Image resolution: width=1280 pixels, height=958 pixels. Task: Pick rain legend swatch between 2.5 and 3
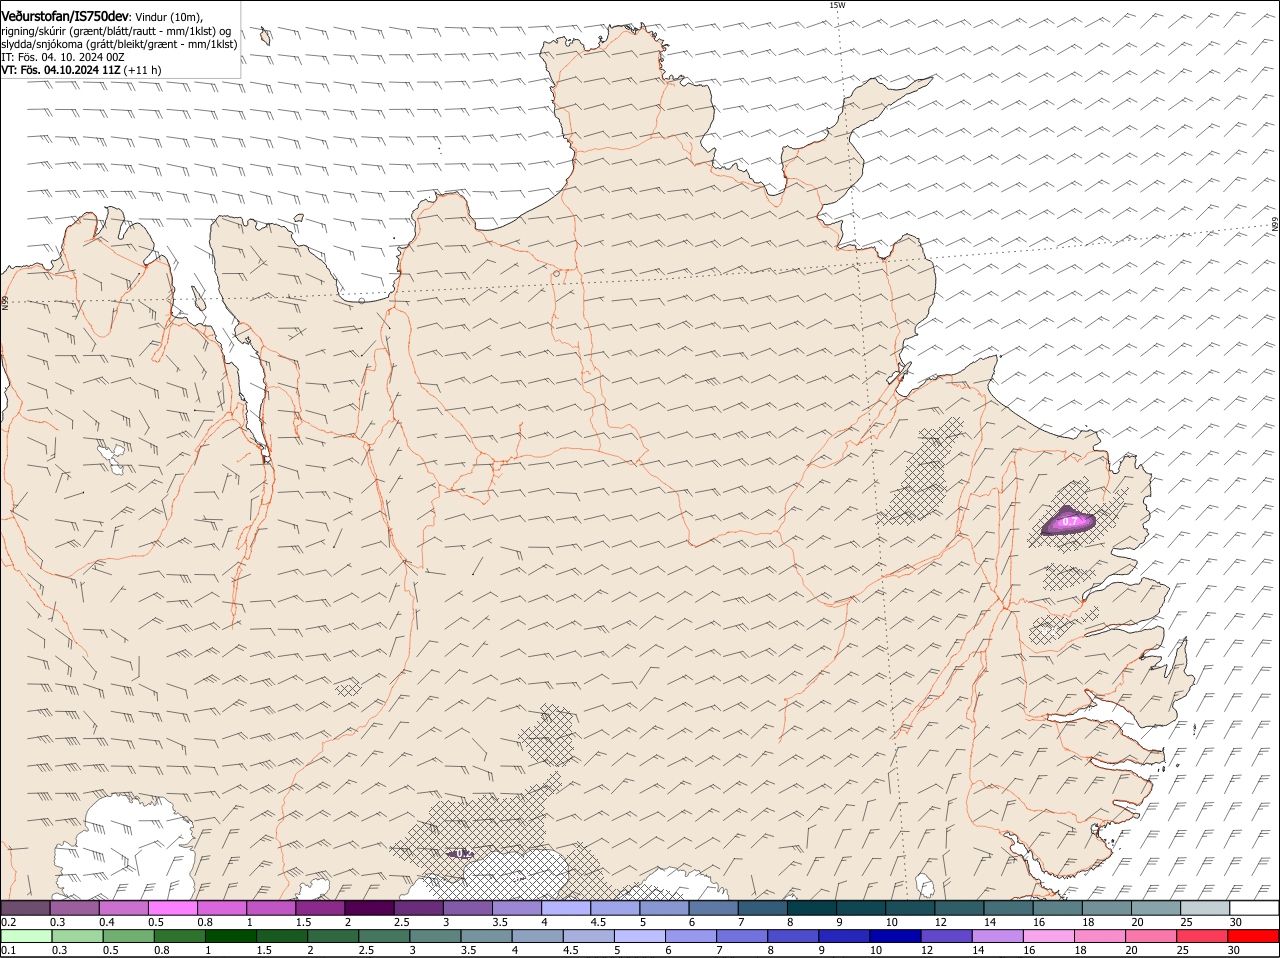click(x=384, y=936)
